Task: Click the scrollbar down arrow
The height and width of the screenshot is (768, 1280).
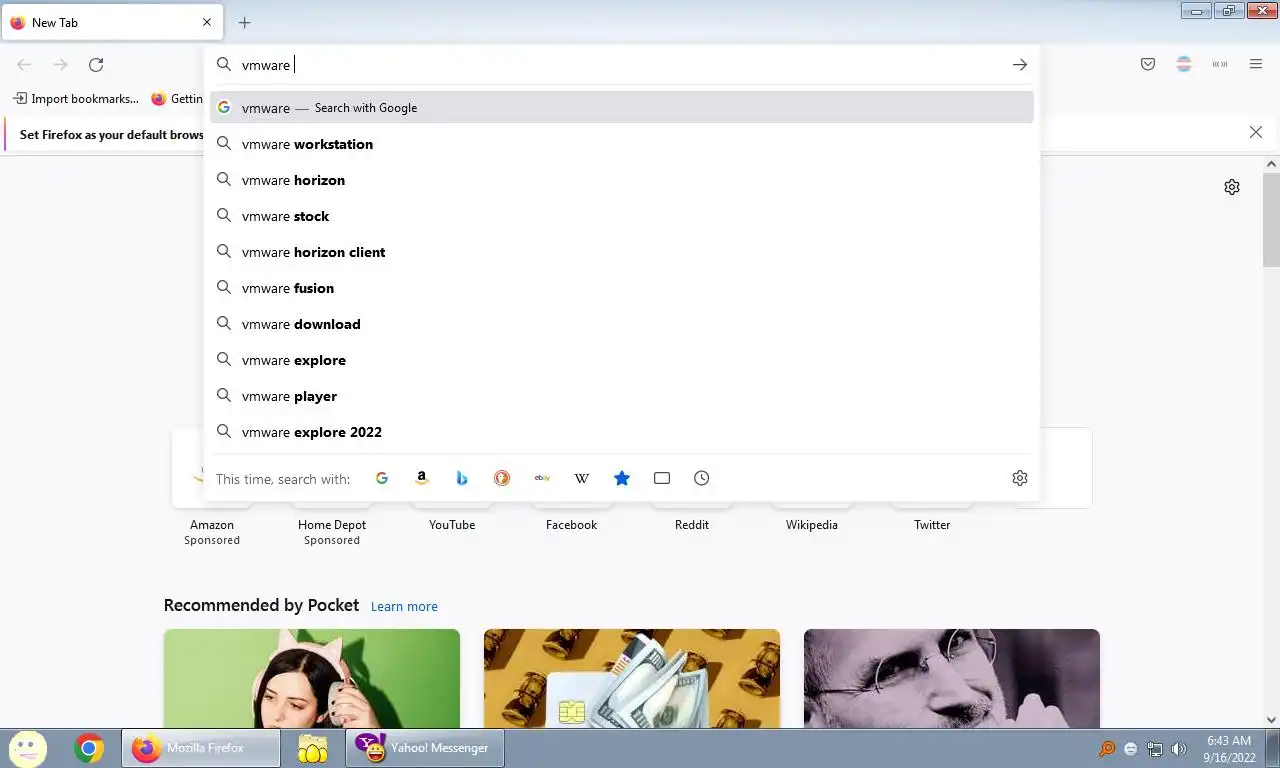Action: pos(1271,719)
